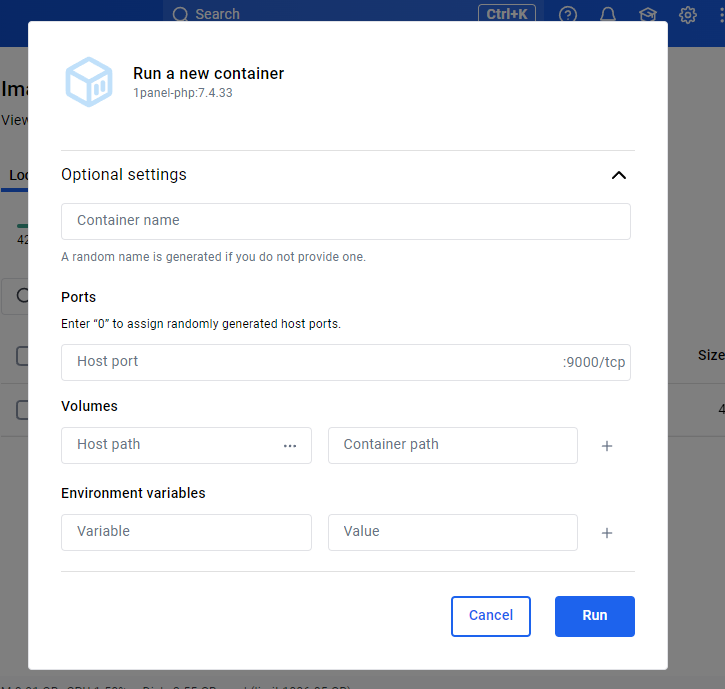725x689 pixels.
Task: Collapse the Optional settings section
Action: tap(619, 175)
